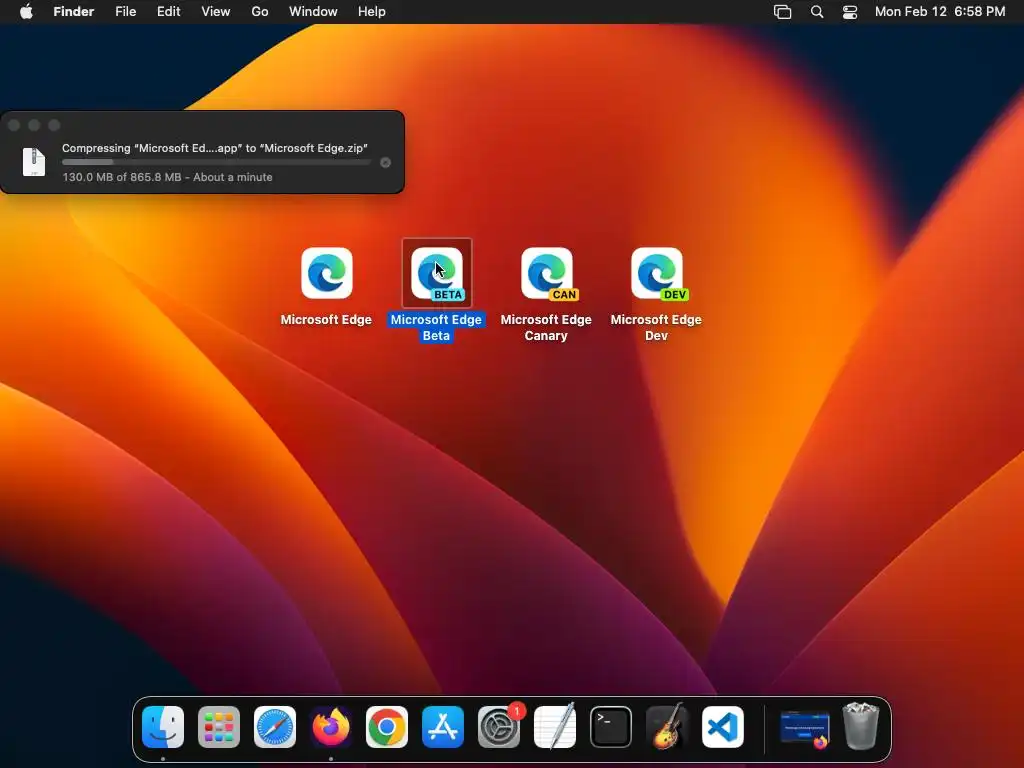1024x768 pixels.
Task: Open the Finder menu
Action: [74, 12]
